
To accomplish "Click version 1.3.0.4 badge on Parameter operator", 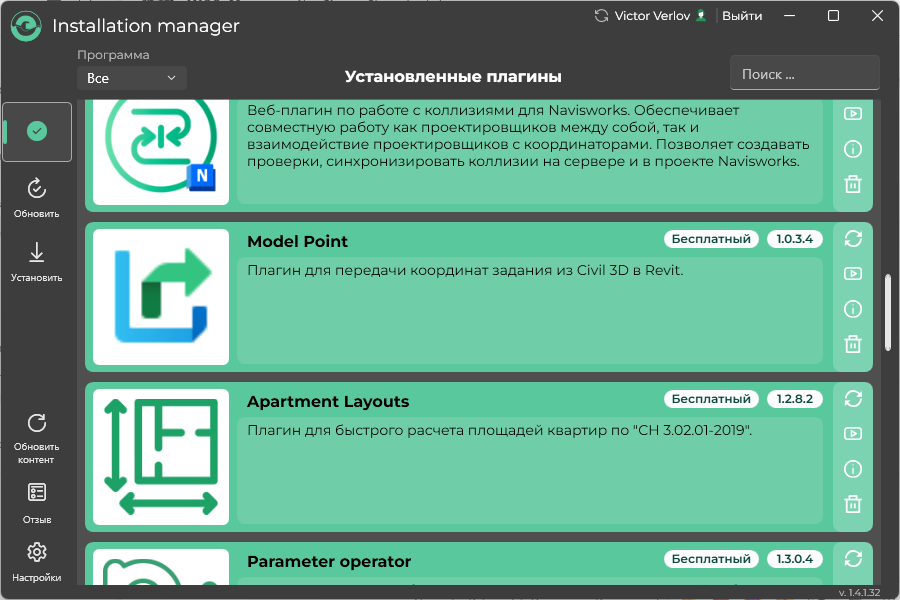I will [794, 559].
